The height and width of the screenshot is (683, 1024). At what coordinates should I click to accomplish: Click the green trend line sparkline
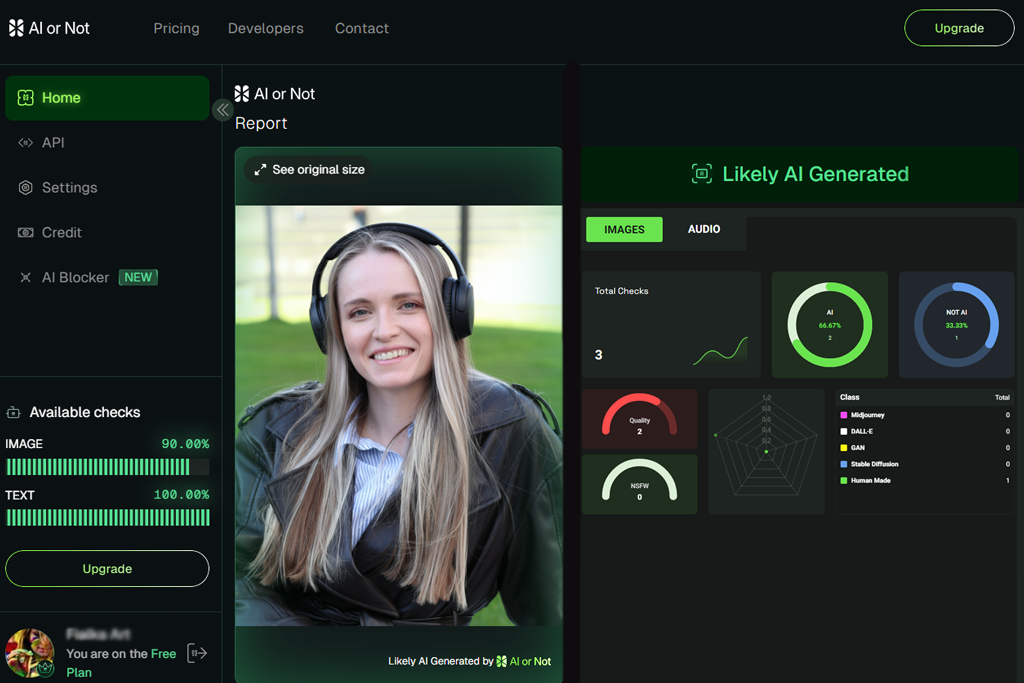(720, 351)
